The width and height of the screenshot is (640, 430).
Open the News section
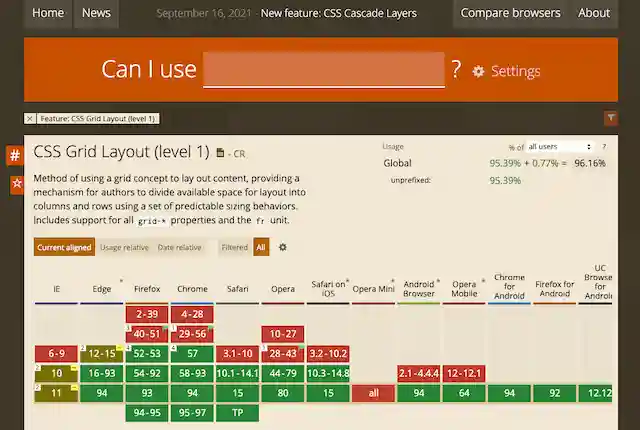96,13
